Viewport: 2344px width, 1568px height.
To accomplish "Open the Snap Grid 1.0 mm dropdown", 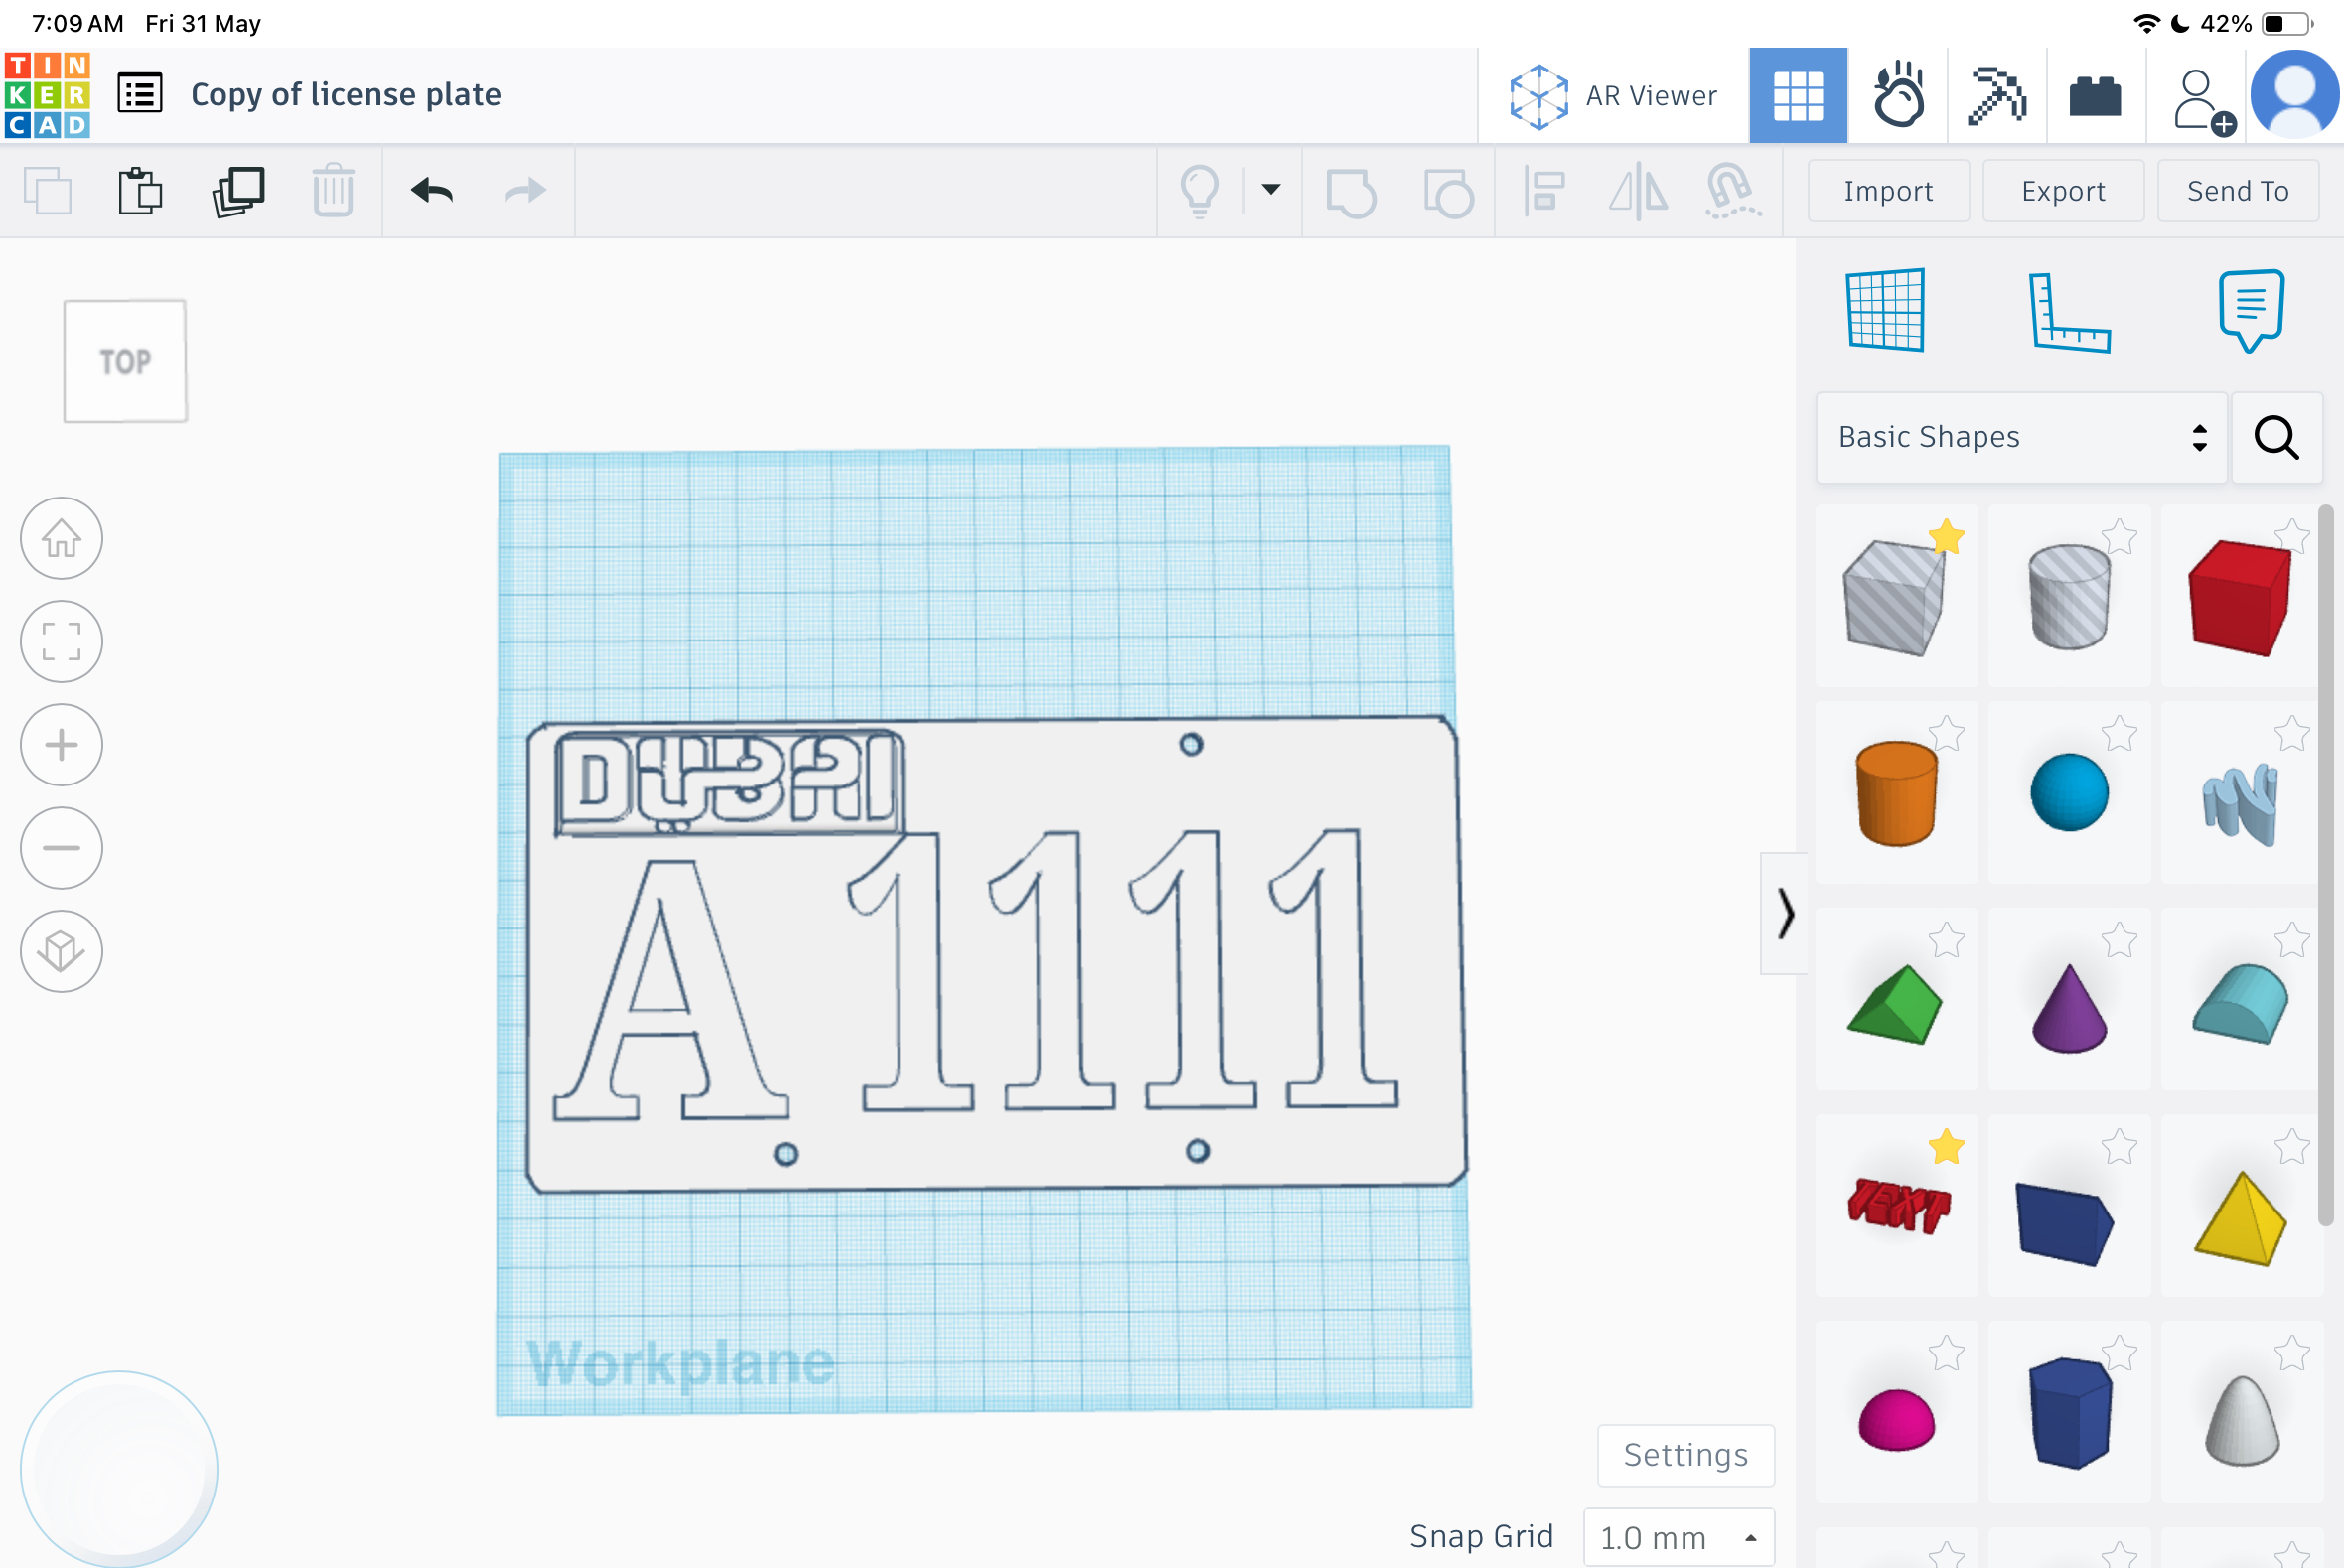I will [1679, 1537].
